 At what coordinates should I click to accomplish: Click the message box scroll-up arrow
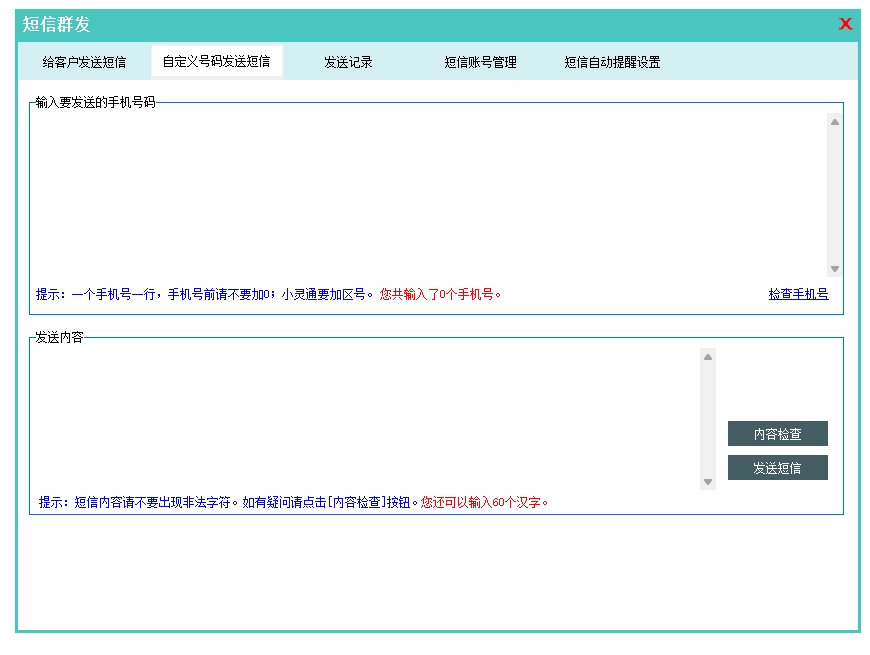[x=708, y=356]
